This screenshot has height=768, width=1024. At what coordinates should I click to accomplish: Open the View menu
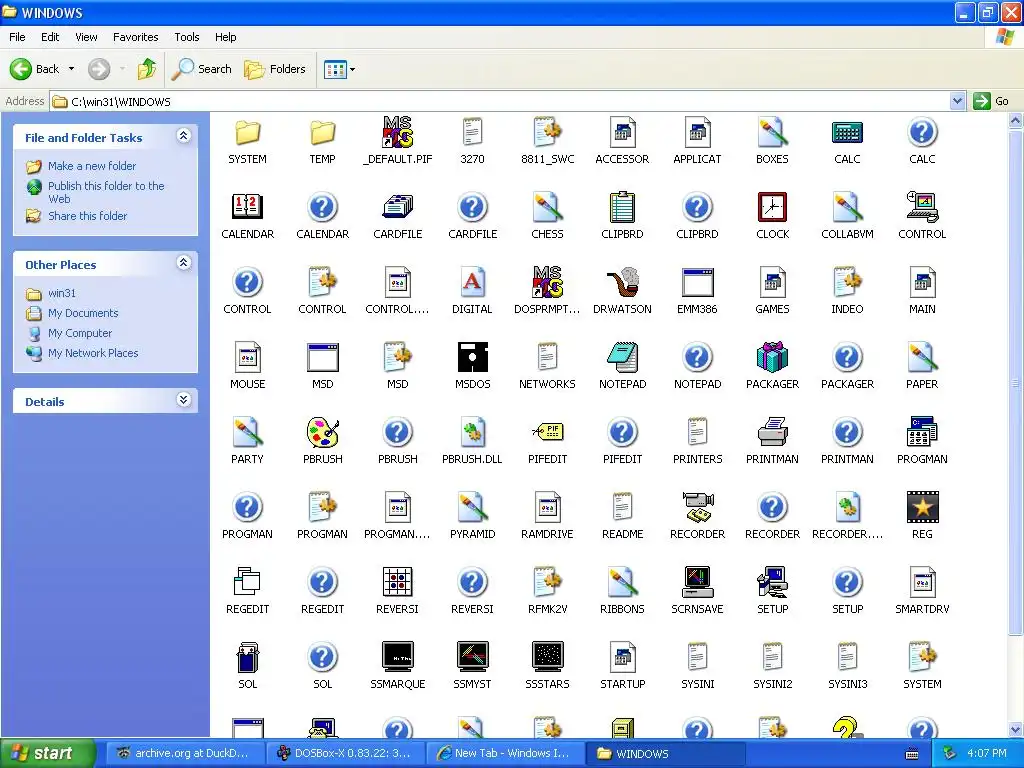pyautogui.click(x=86, y=37)
